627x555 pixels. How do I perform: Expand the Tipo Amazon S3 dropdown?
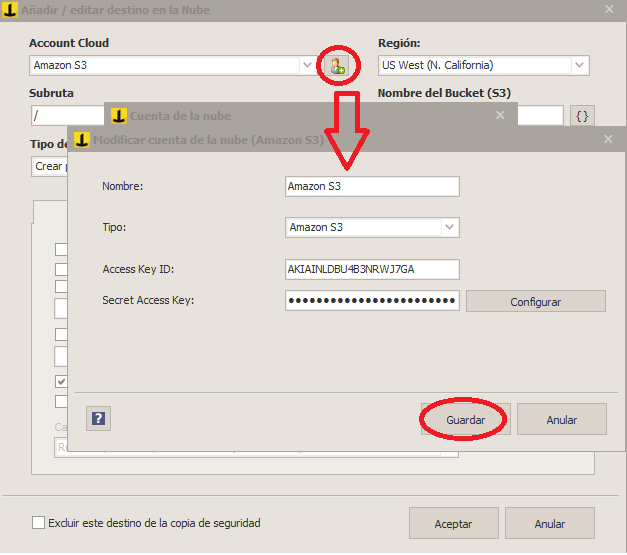[372, 228]
